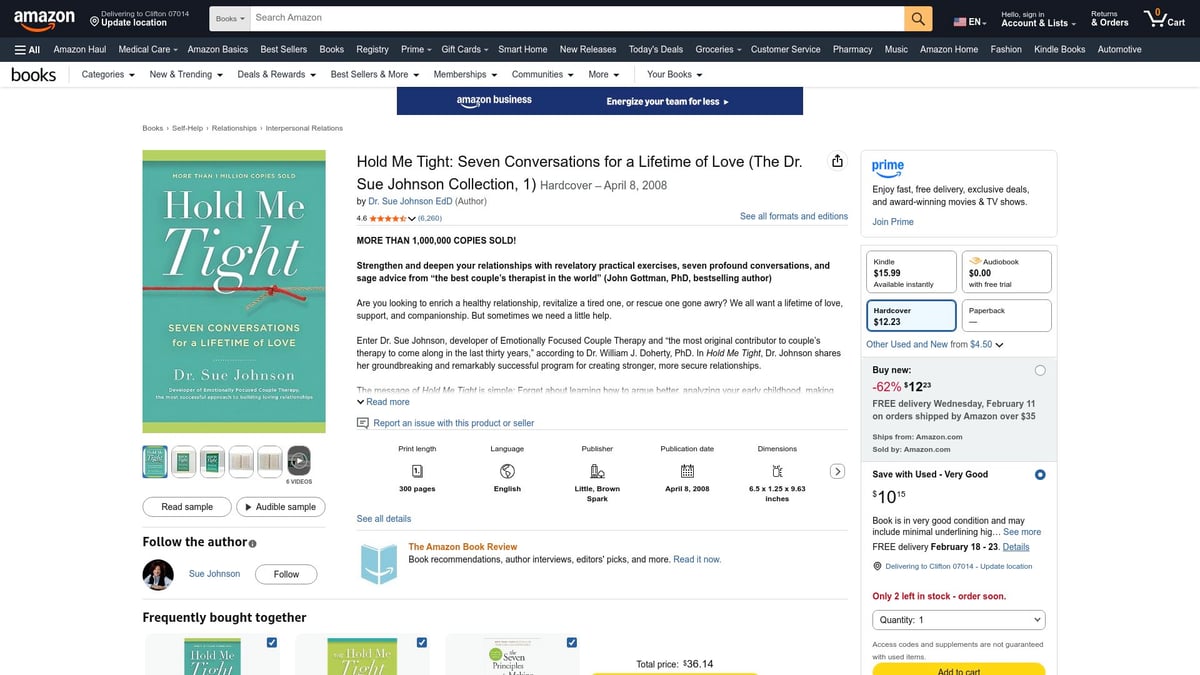The height and width of the screenshot is (675, 1200).
Task: Click the orange search magnifier button
Action: click(x=918, y=18)
